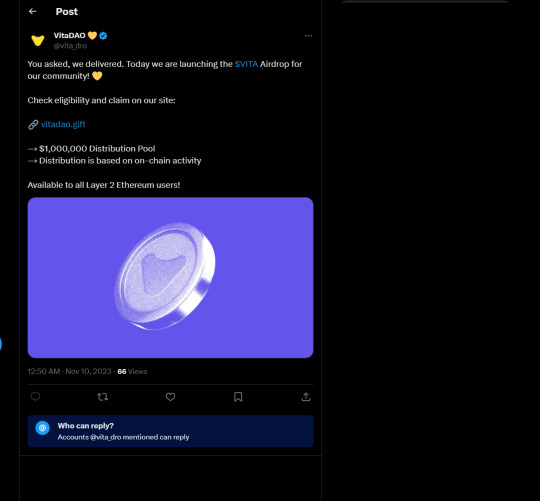
Task: Click the Post header title
Action: 67,12
